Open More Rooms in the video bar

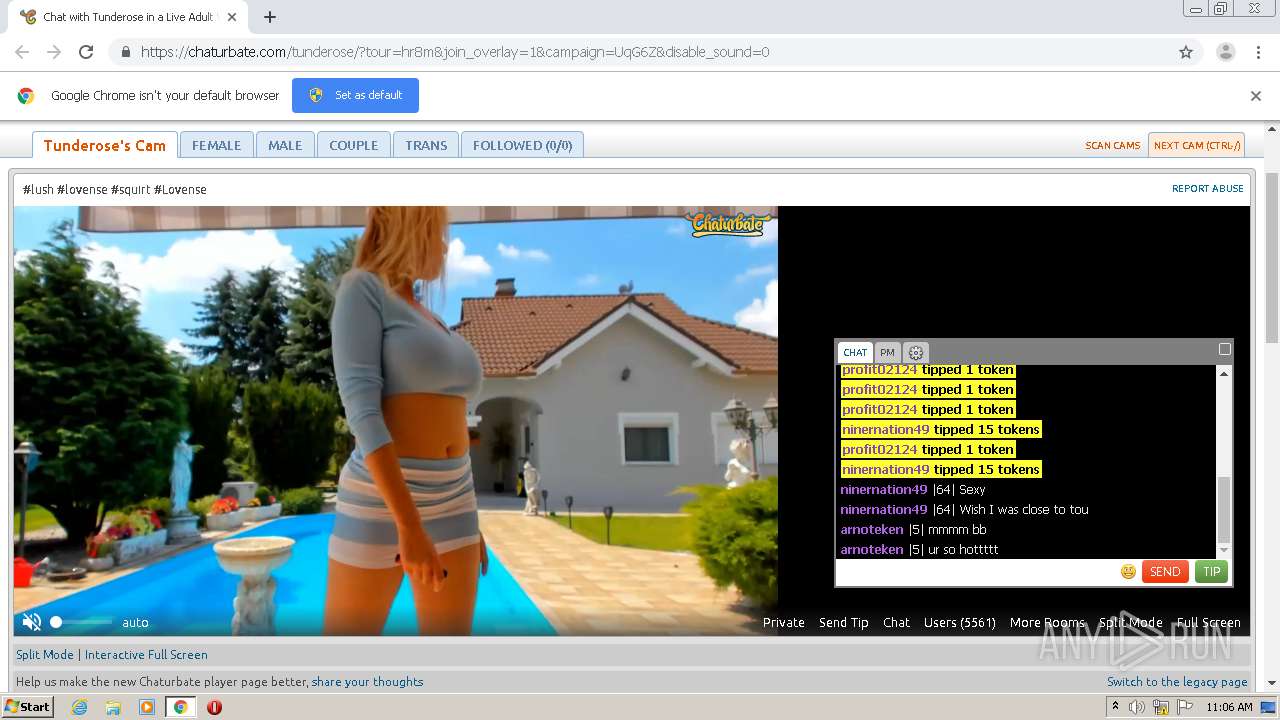coord(1047,622)
